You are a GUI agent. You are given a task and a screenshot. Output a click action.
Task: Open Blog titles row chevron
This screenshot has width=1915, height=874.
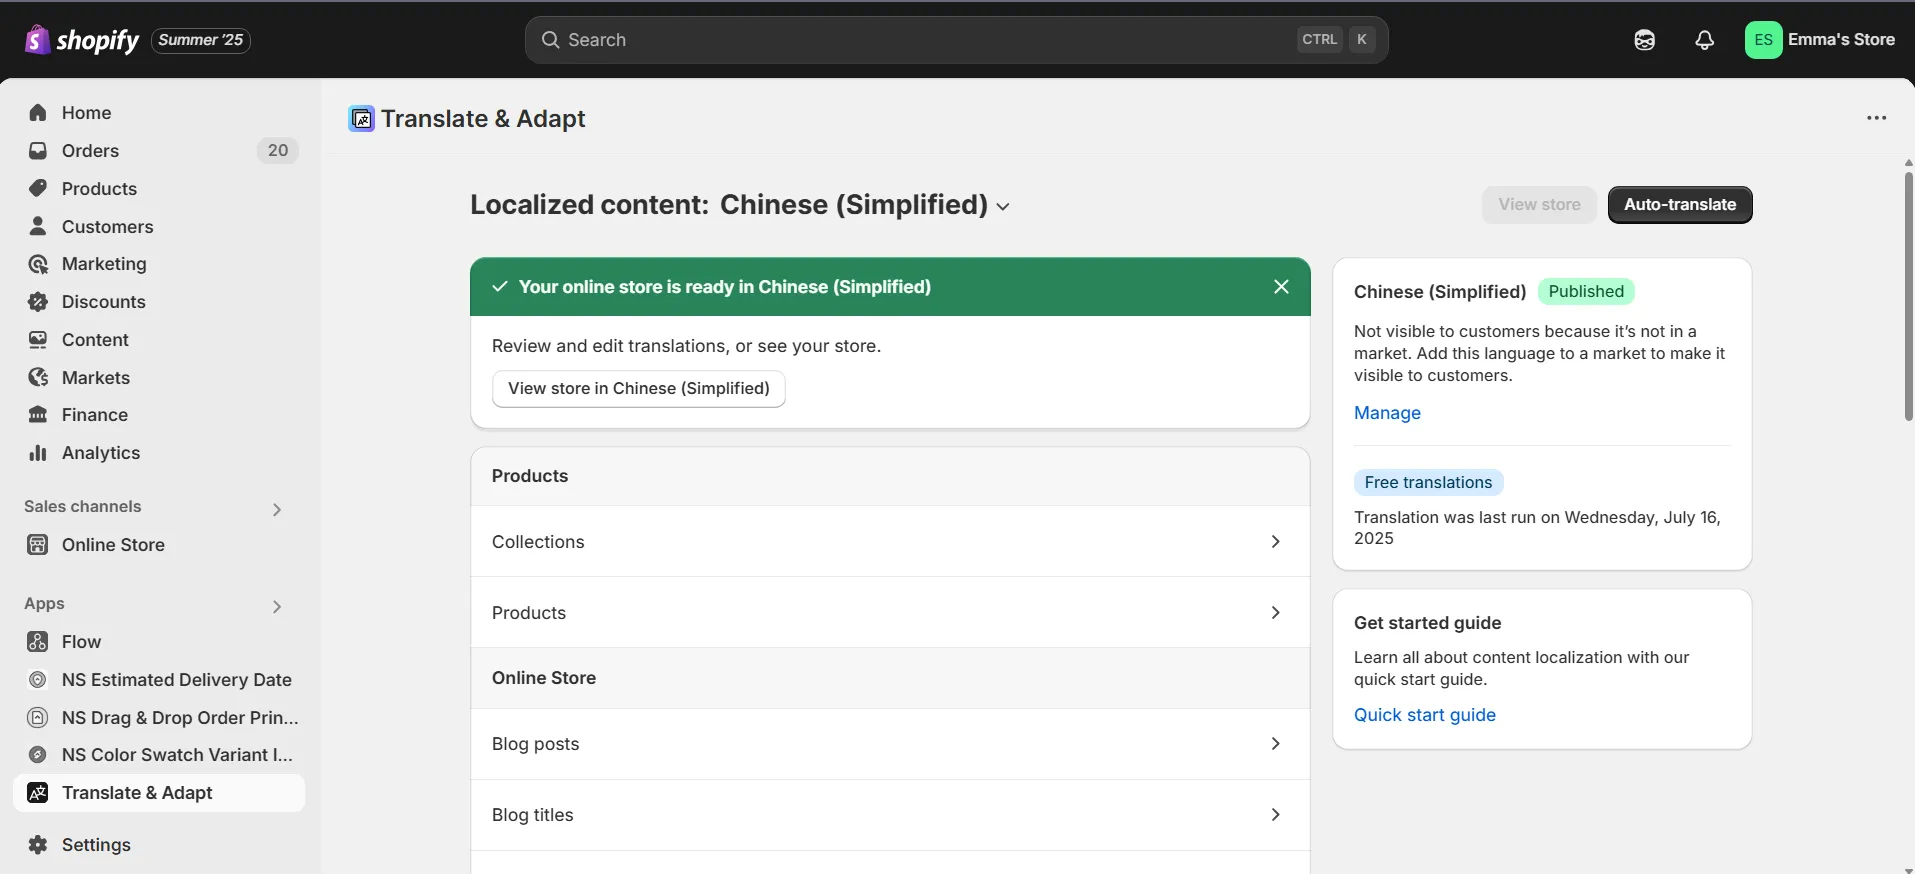[1275, 815]
